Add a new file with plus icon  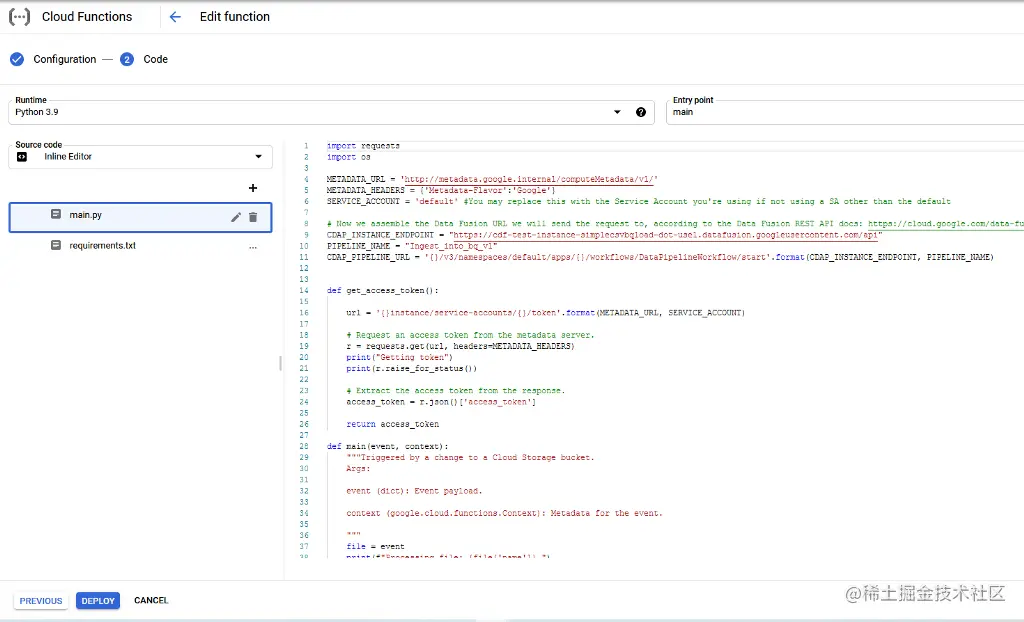point(253,188)
